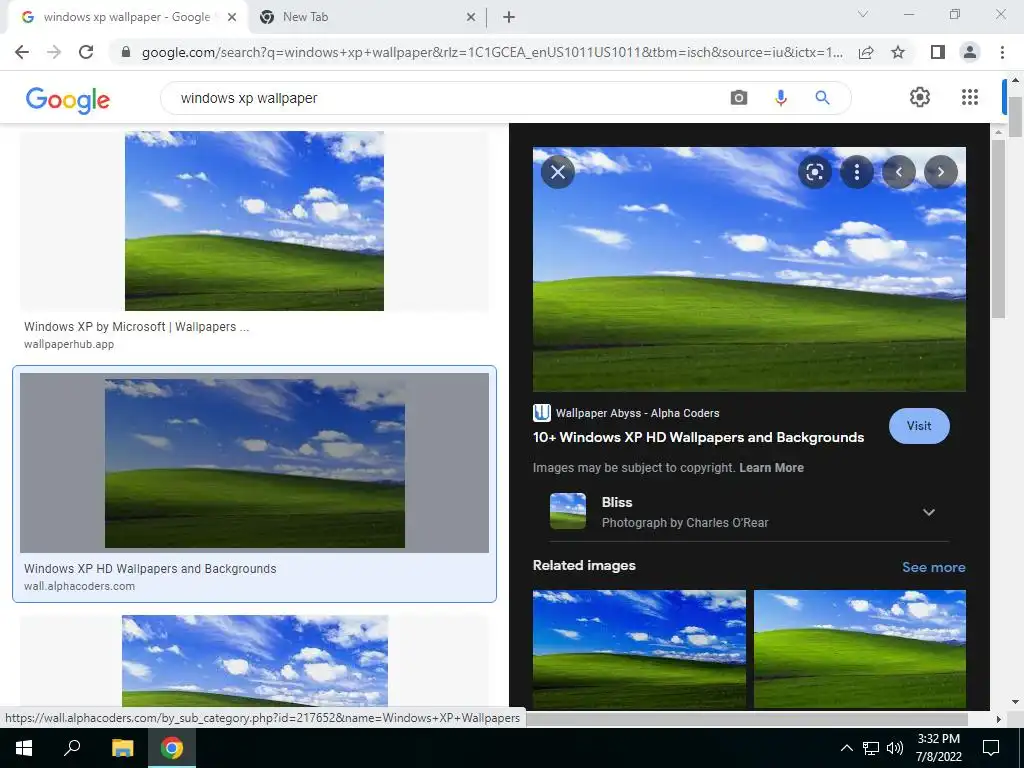Expand the Bliss info section

[928, 512]
